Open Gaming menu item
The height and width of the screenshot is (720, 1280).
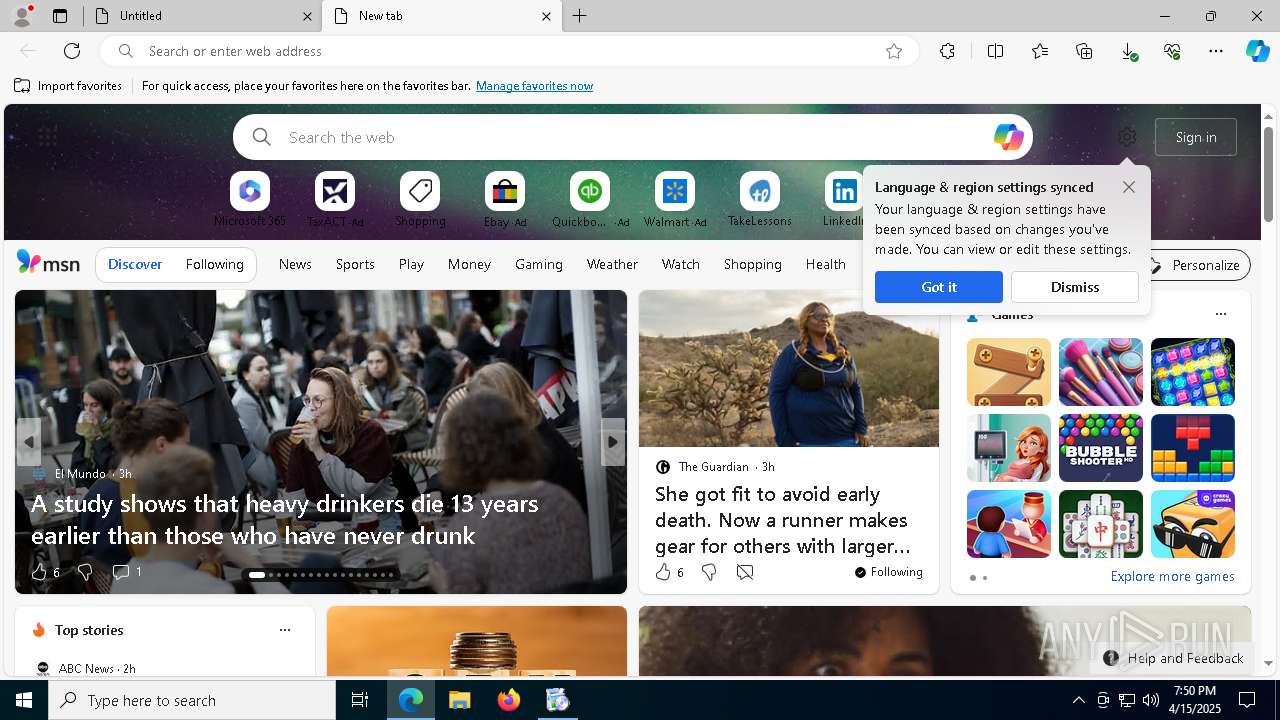point(539,264)
